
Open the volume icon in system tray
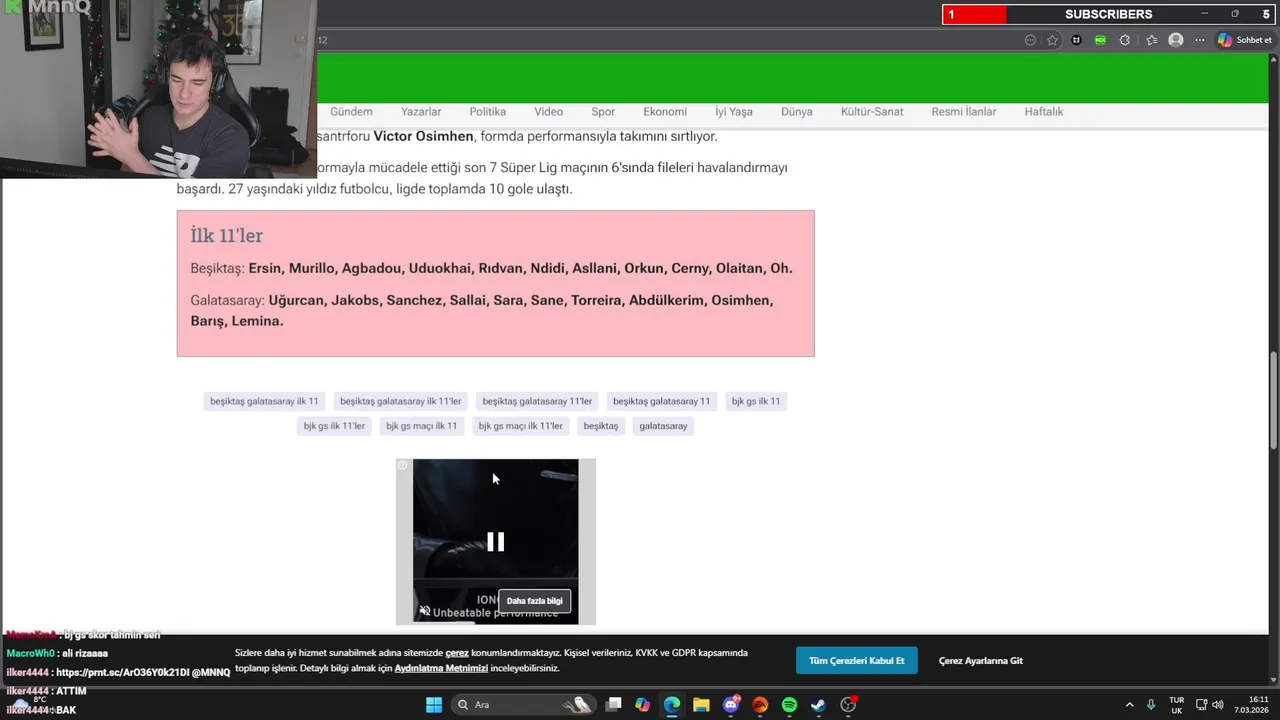tap(1218, 705)
